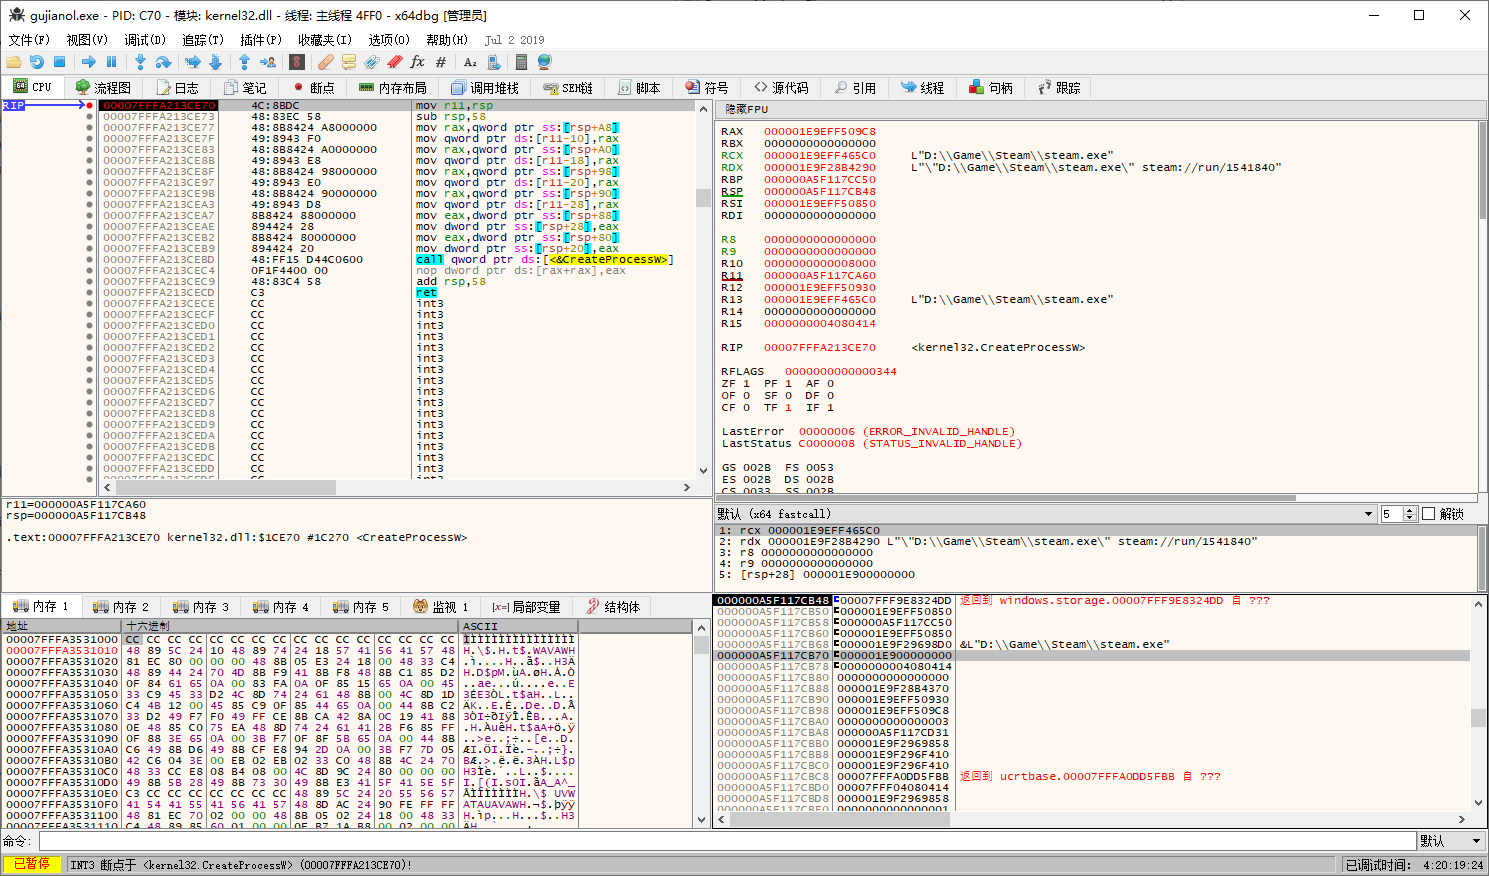Toggle breakpoint bullet at 00007FFFA213CEBD
Image resolution: width=1489 pixels, height=876 pixels.
click(x=90, y=259)
